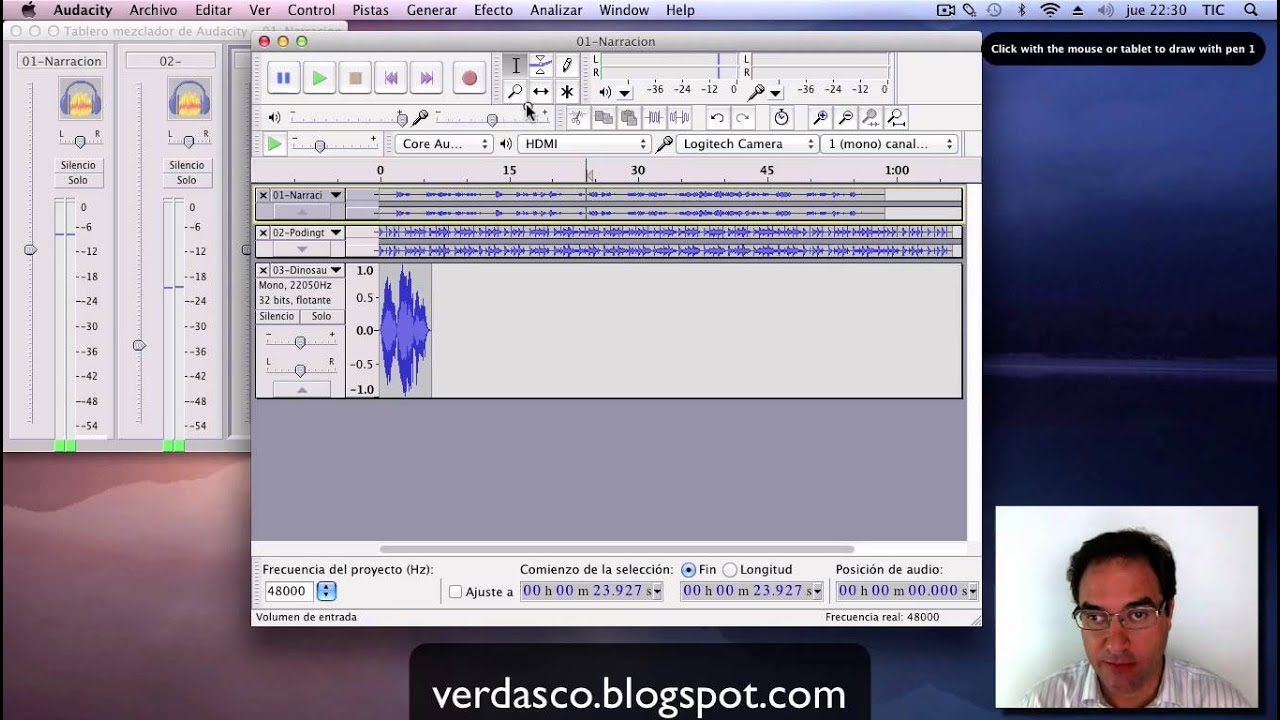The image size is (1280, 720).
Task: Start playback with the green Play button
Action: (x=319, y=78)
